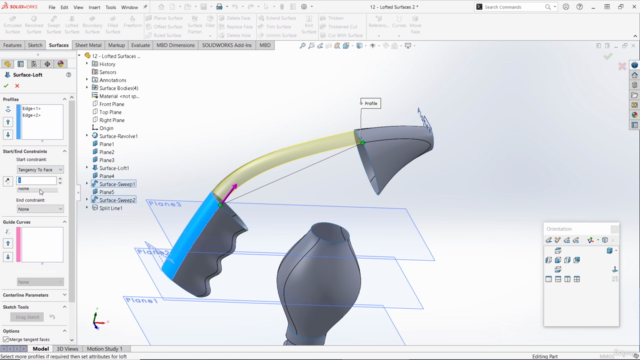This screenshot has width=640, height=360.
Task: Click the pink Guide Curves selection bar
Action: (18, 244)
